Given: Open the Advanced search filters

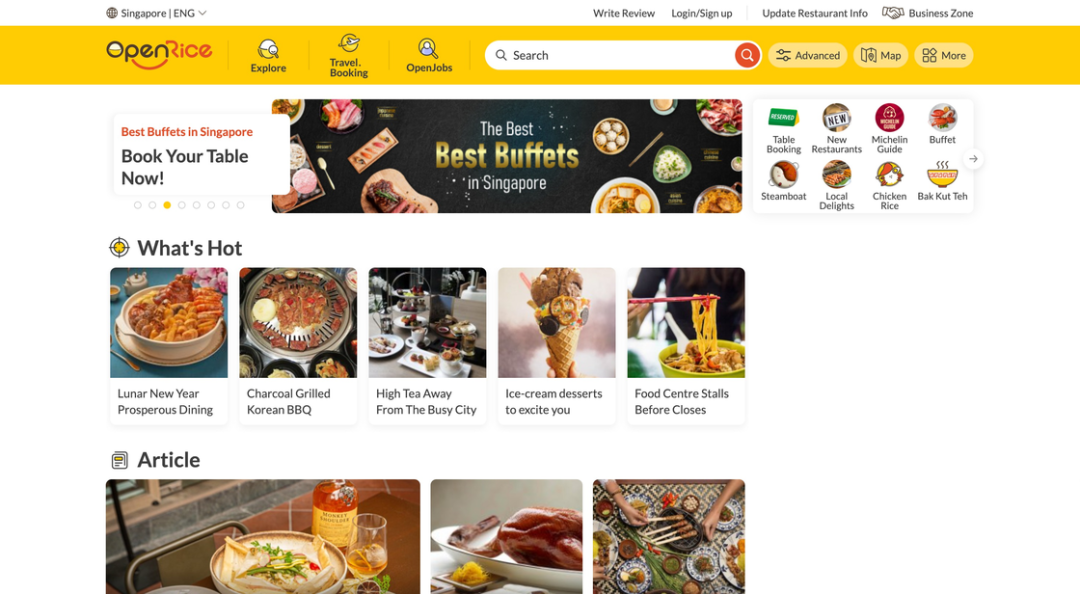Looking at the screenshot, I should [x=808, y=55].
